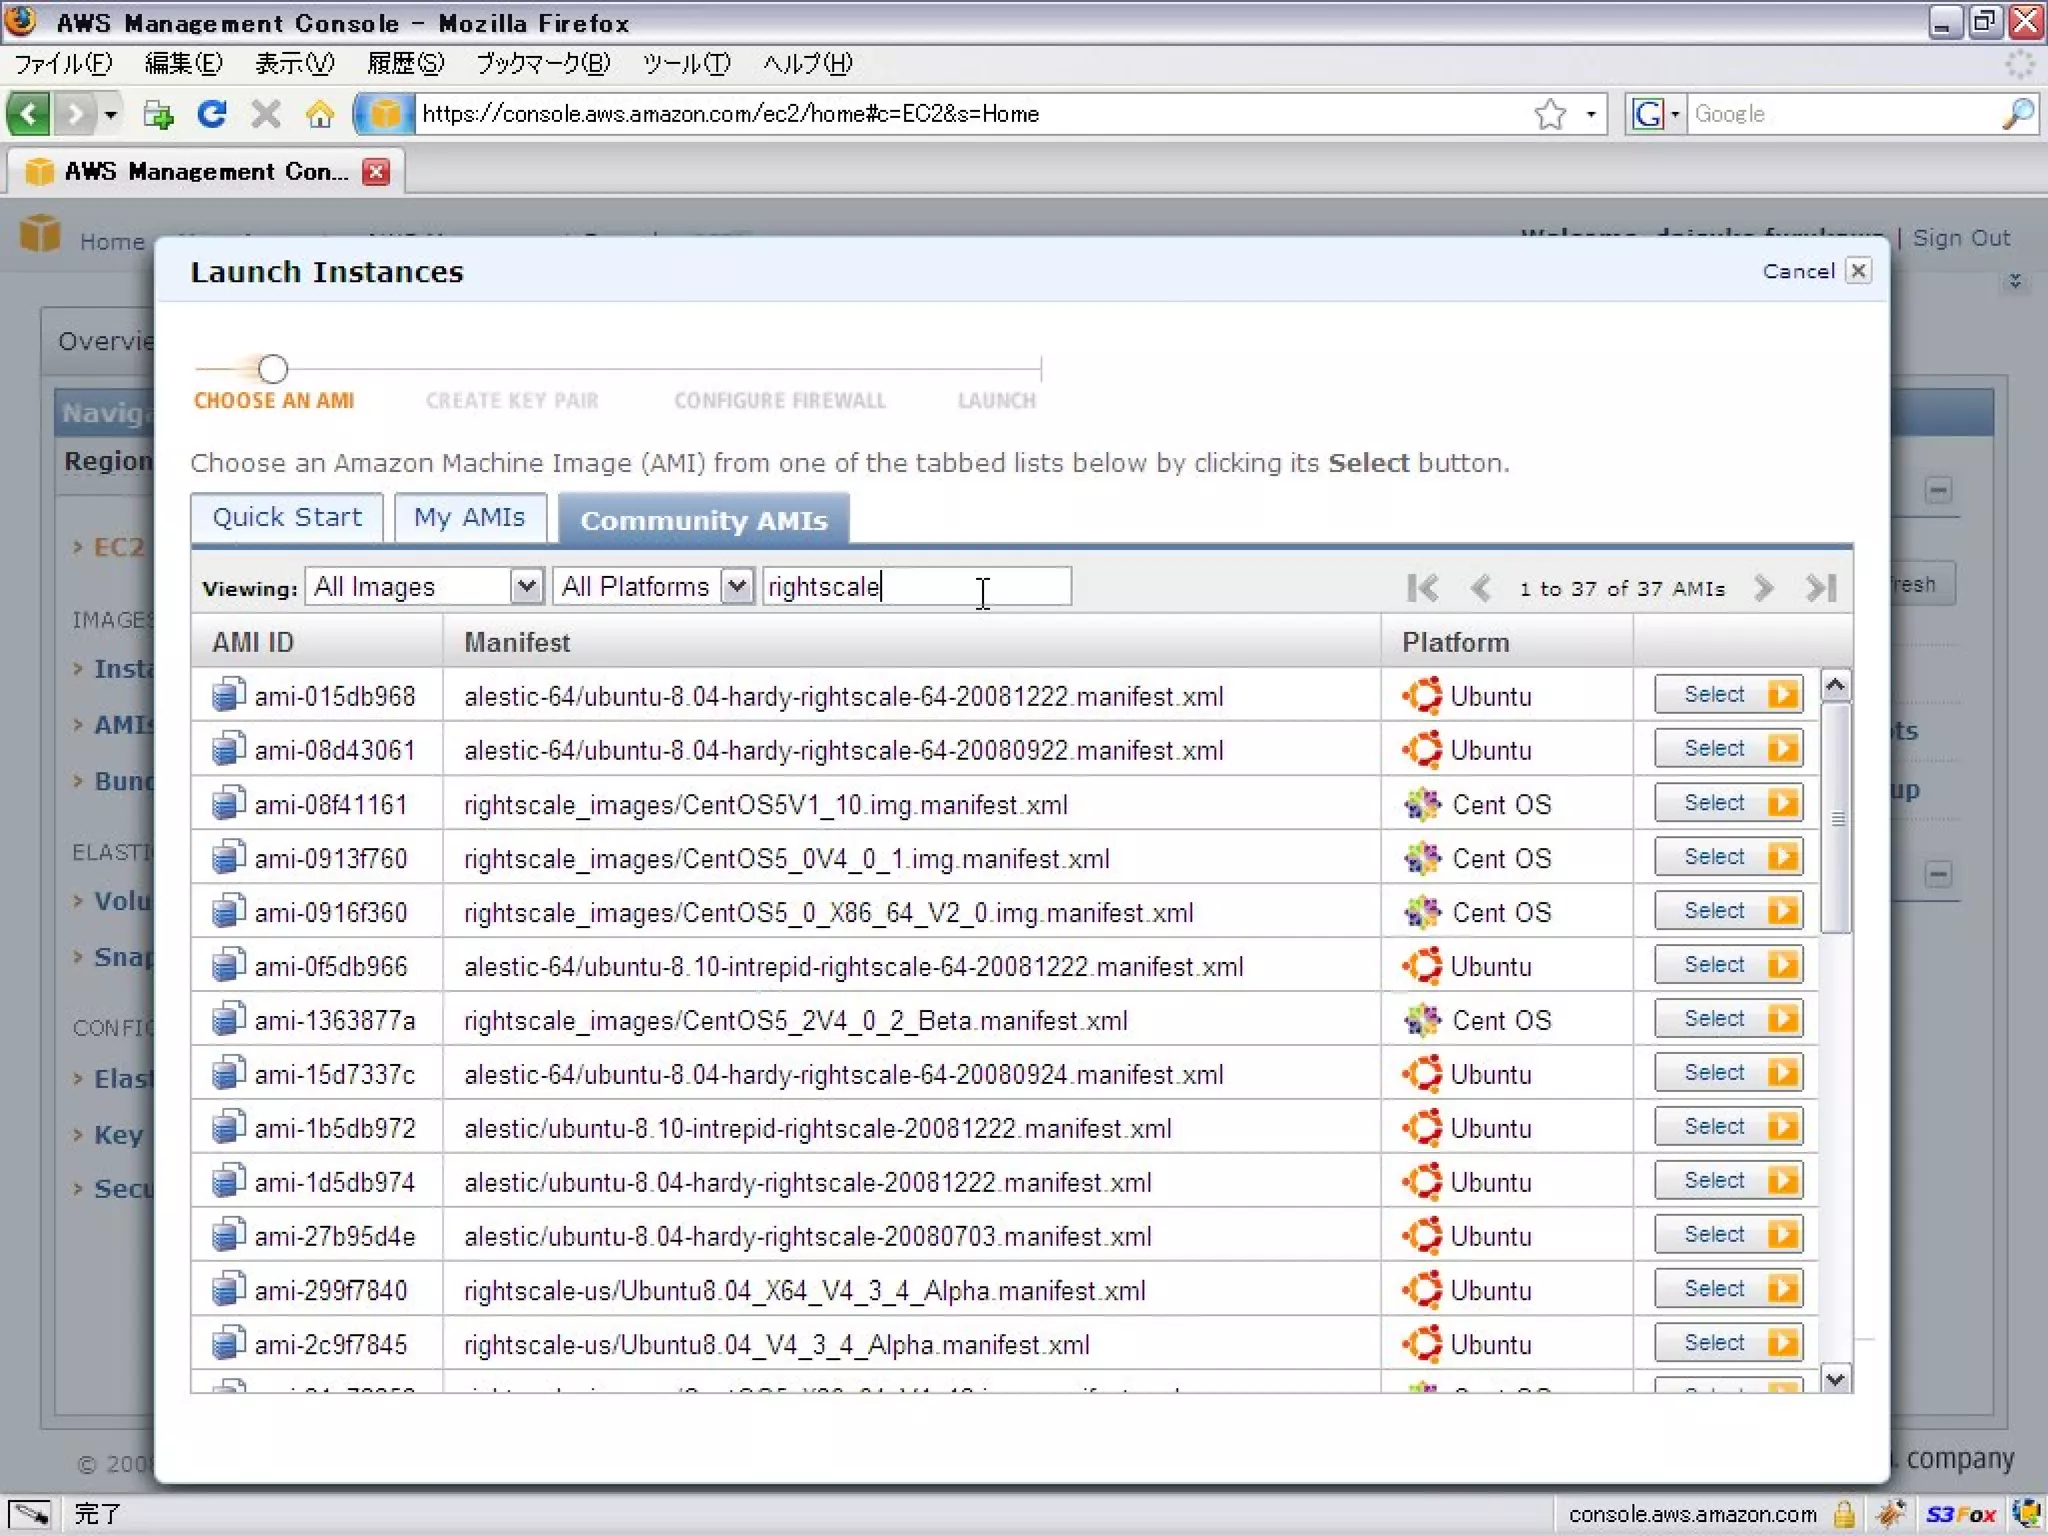Image resolution: width=2048 pixels, height=1536 pixels.
Task: Open back/forward history dropdown arrow
Action: pos(111,114)
